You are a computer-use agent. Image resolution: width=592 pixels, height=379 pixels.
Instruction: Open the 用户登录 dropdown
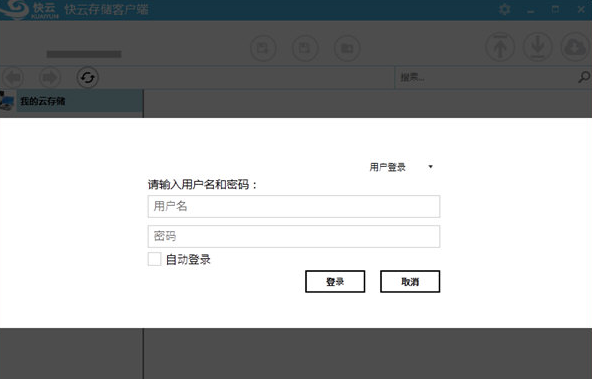pyautogui.click(x=401, y=167)
